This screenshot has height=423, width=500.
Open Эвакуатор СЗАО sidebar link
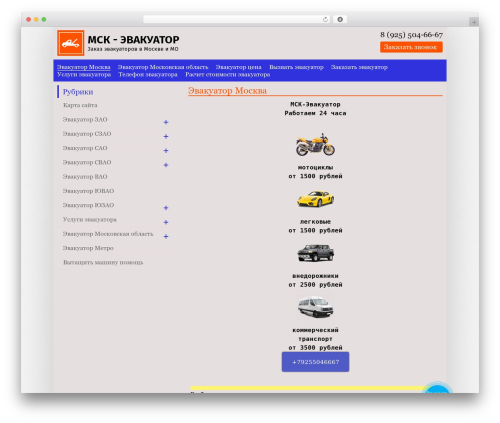click(87, 134)
